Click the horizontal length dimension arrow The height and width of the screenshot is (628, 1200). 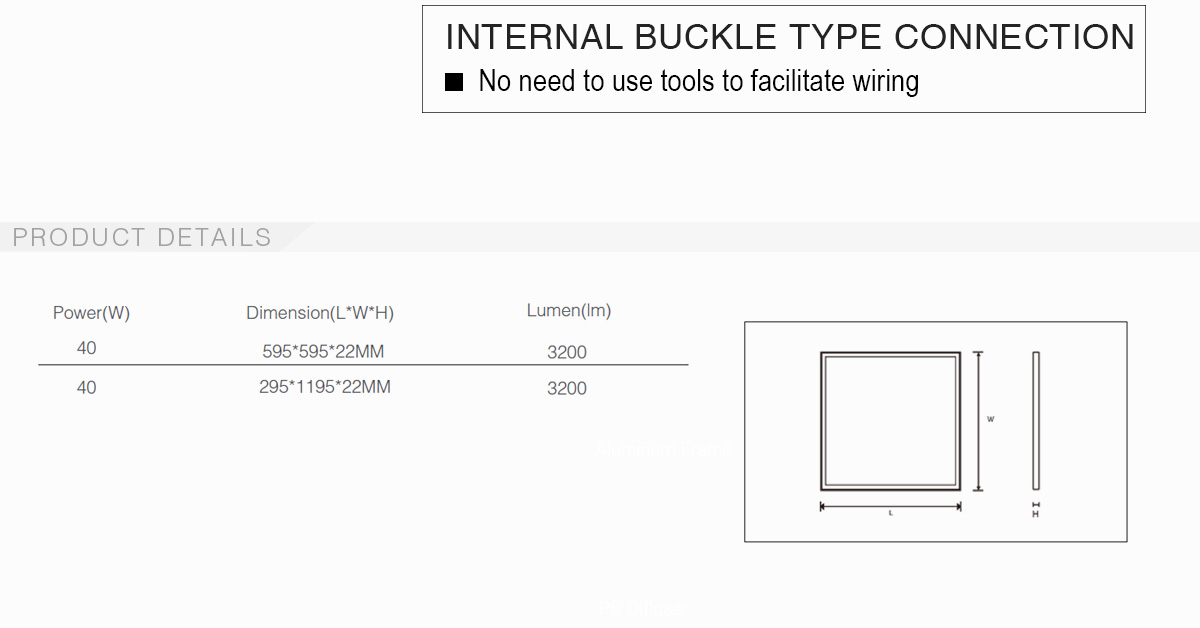pos(890,506)
